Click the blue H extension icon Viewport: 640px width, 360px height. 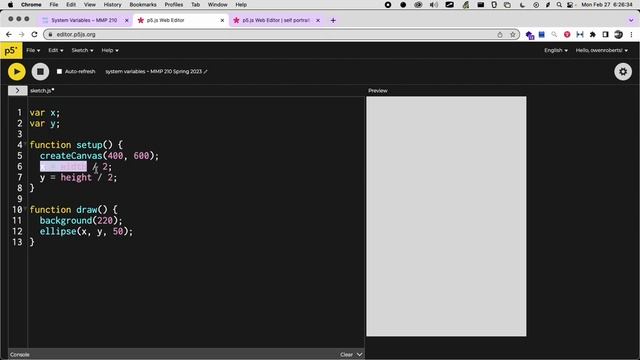pos(580,35)
